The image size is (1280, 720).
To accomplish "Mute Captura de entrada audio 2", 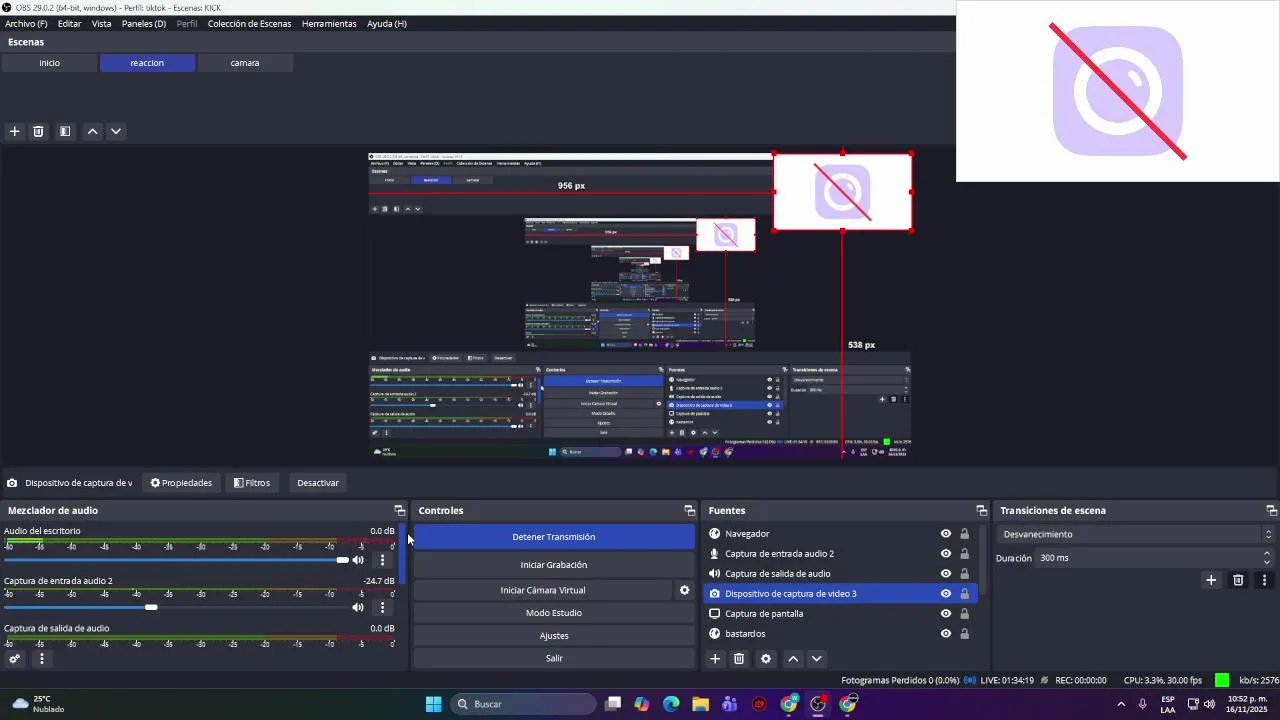I will coord(358,607).
